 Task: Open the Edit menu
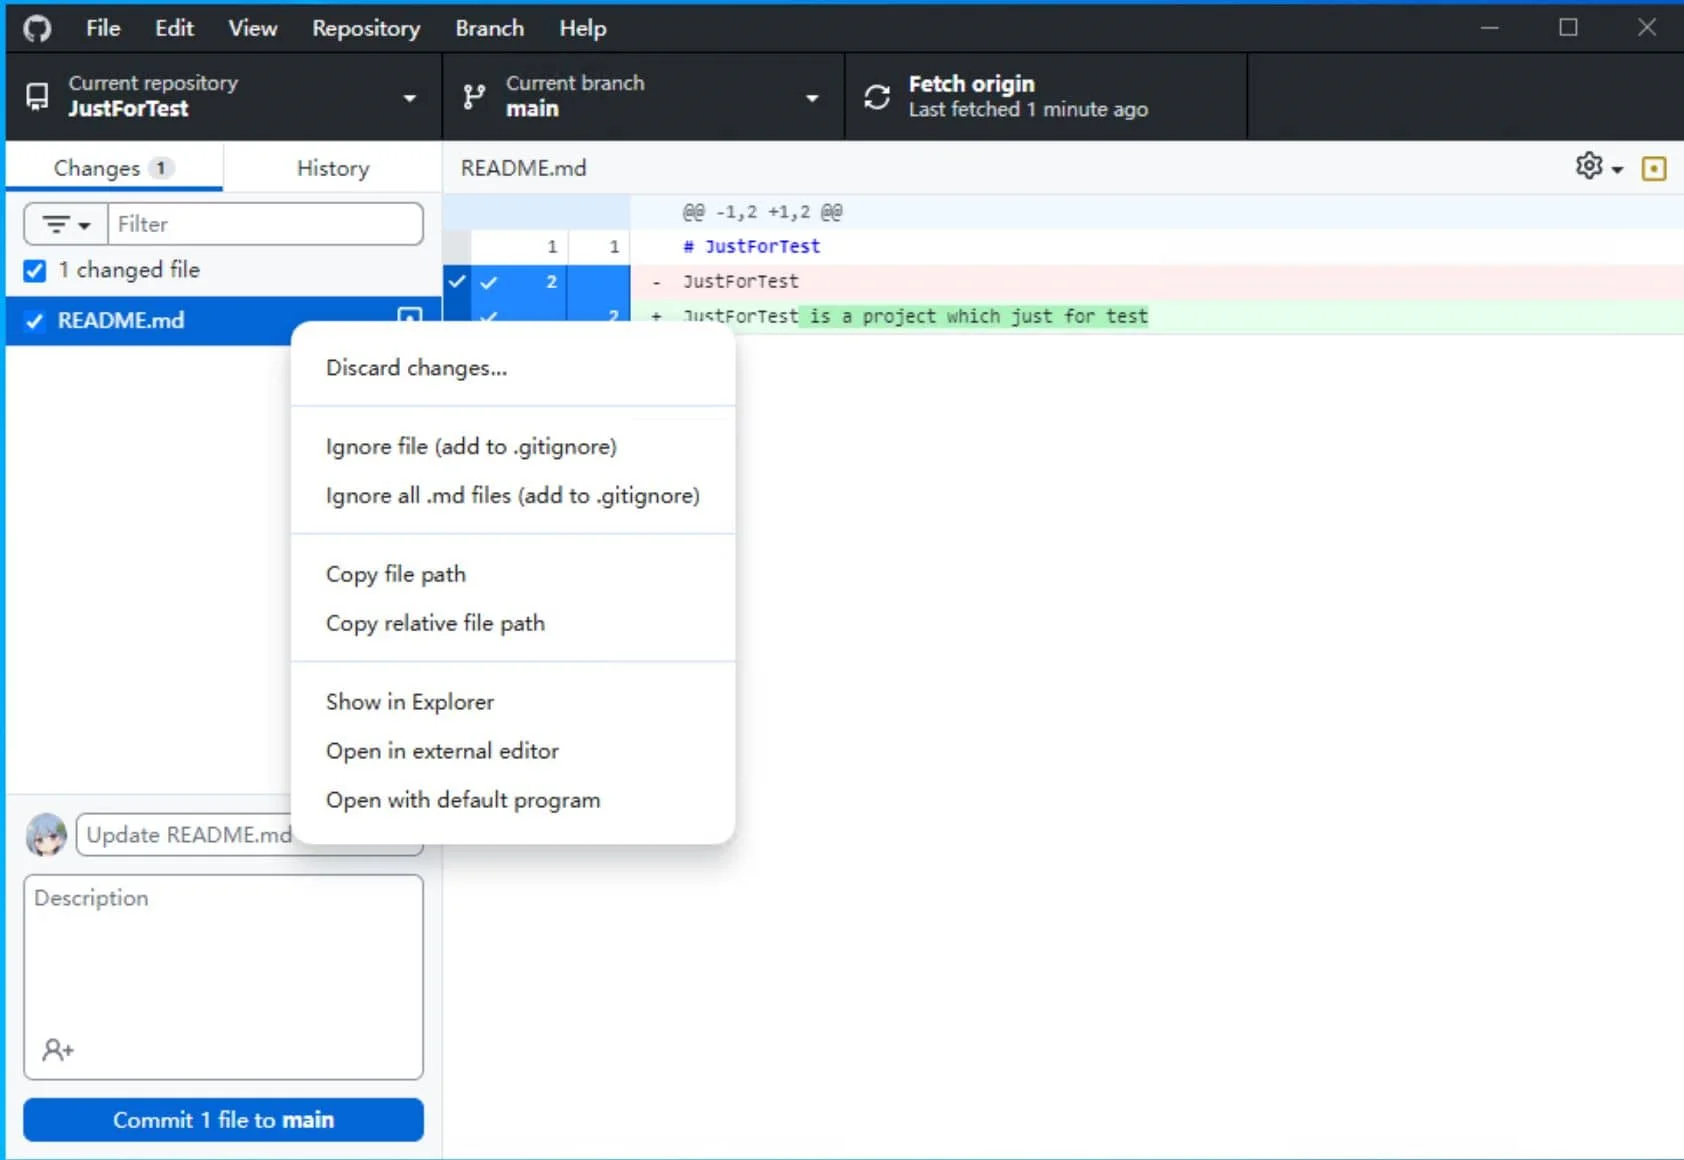click(x=174, y=28)
